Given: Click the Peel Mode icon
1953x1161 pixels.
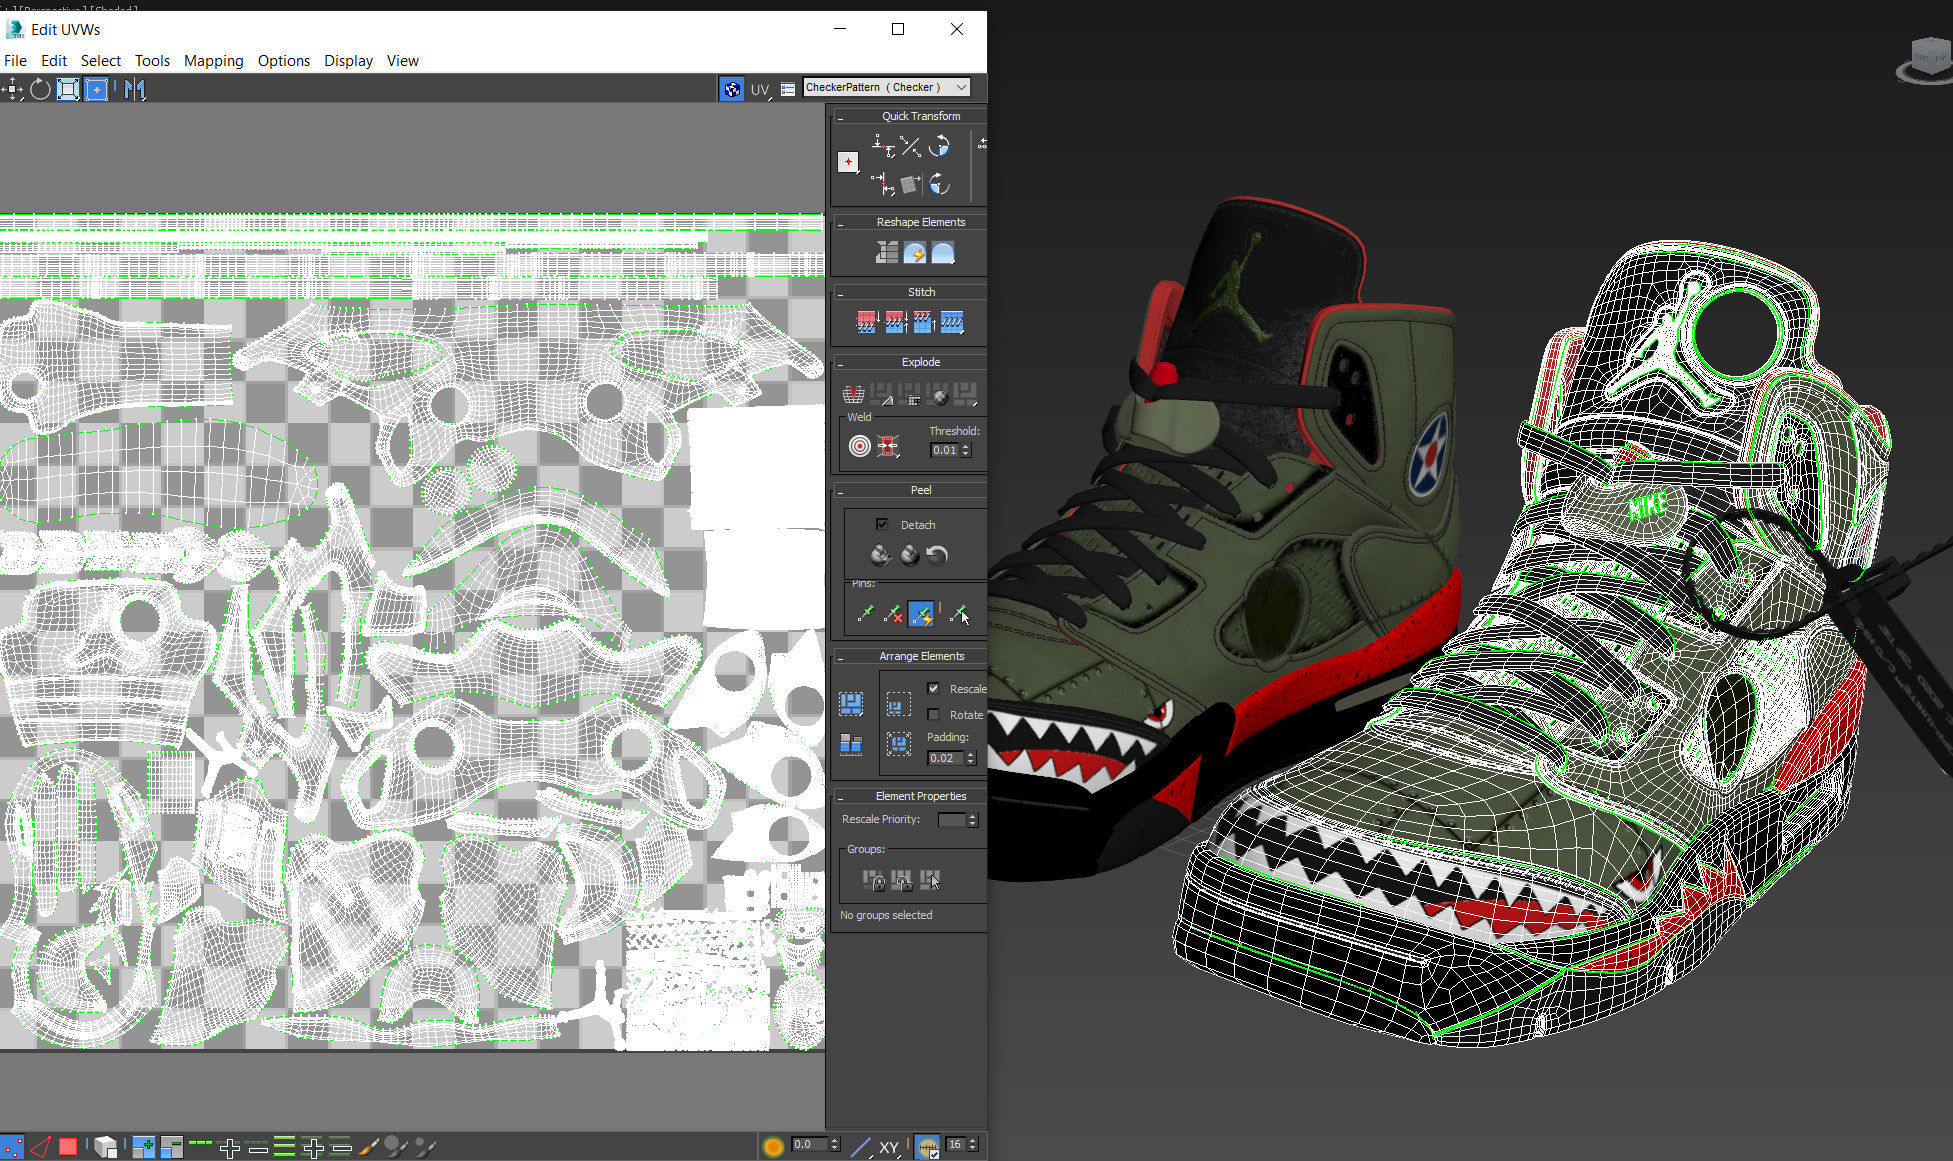Looking at the screenshot, I should point(909,555).
